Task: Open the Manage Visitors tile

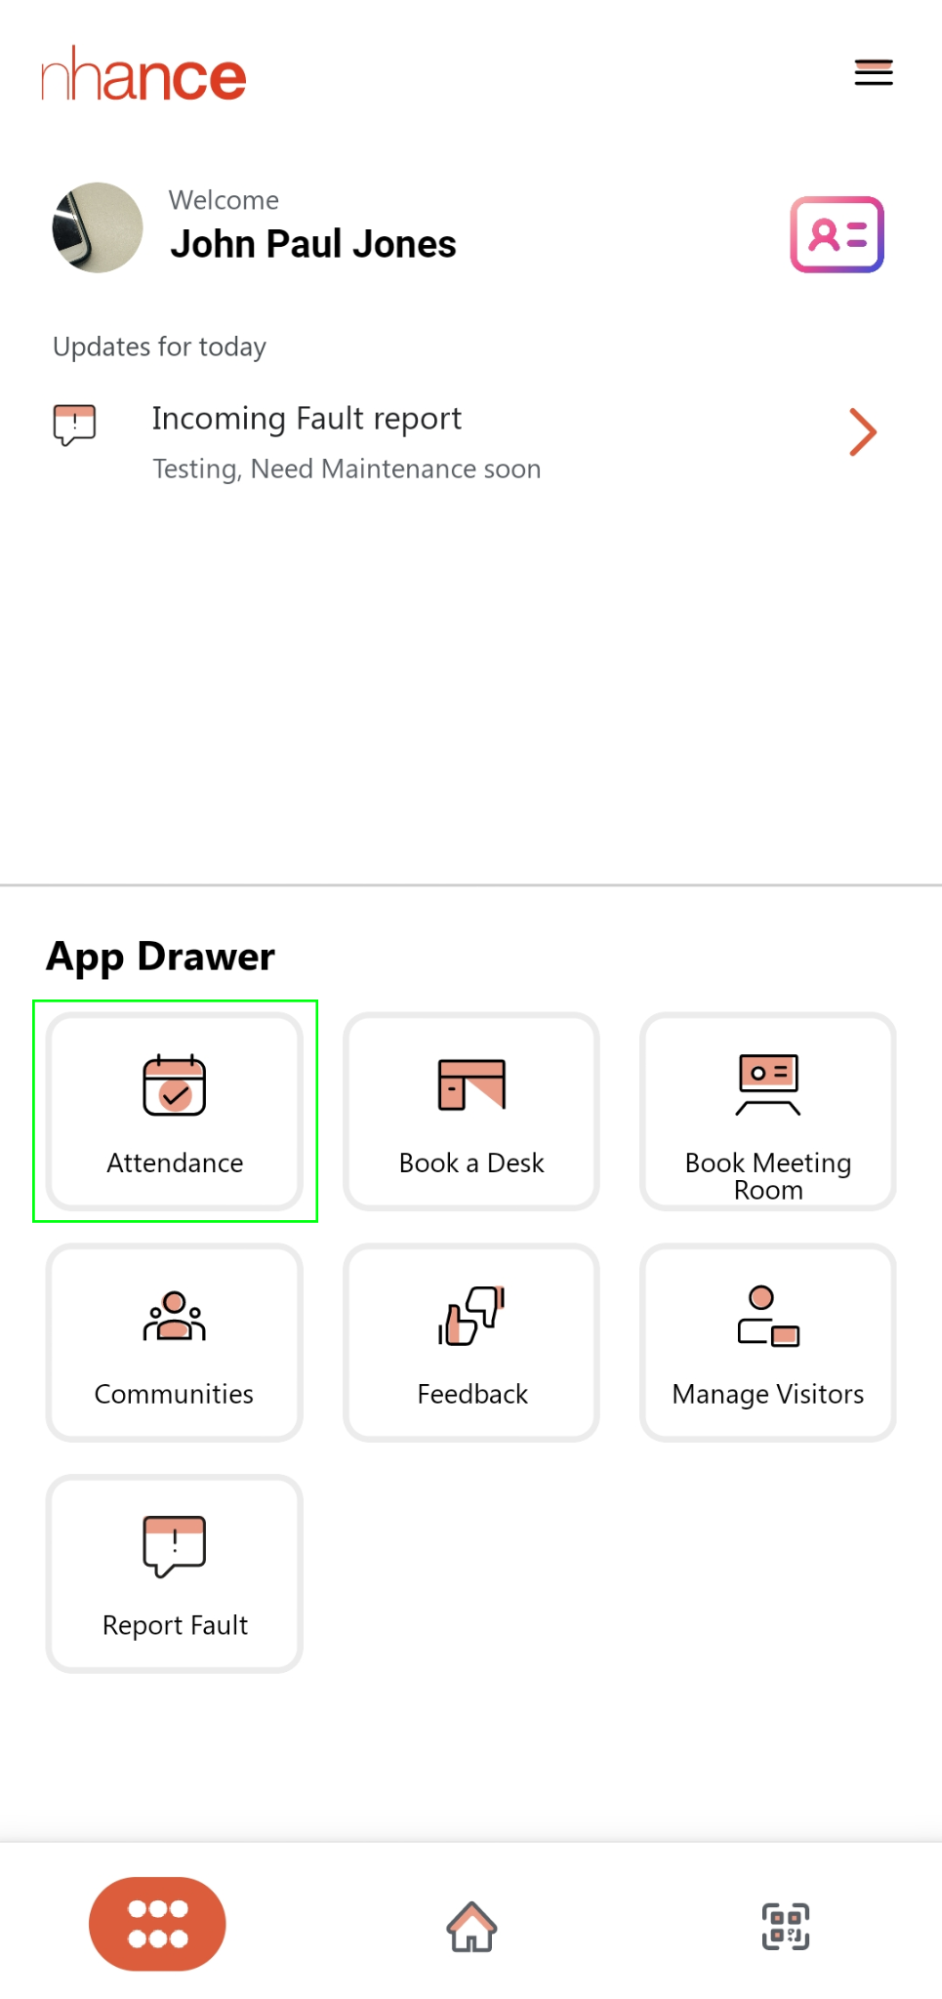Action: coord(768,1342)
